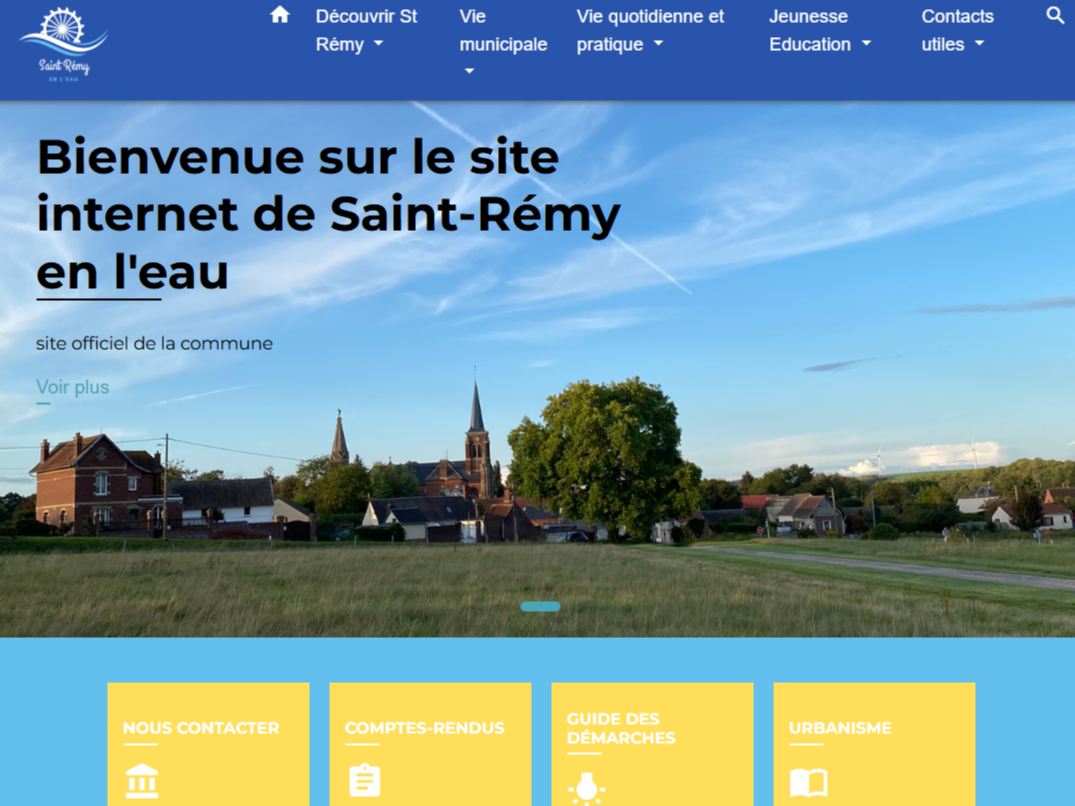Viewport: 1075px width, 806px height.
Task: Click the open book icon under Urbanisme
Action: pos(808,782)
